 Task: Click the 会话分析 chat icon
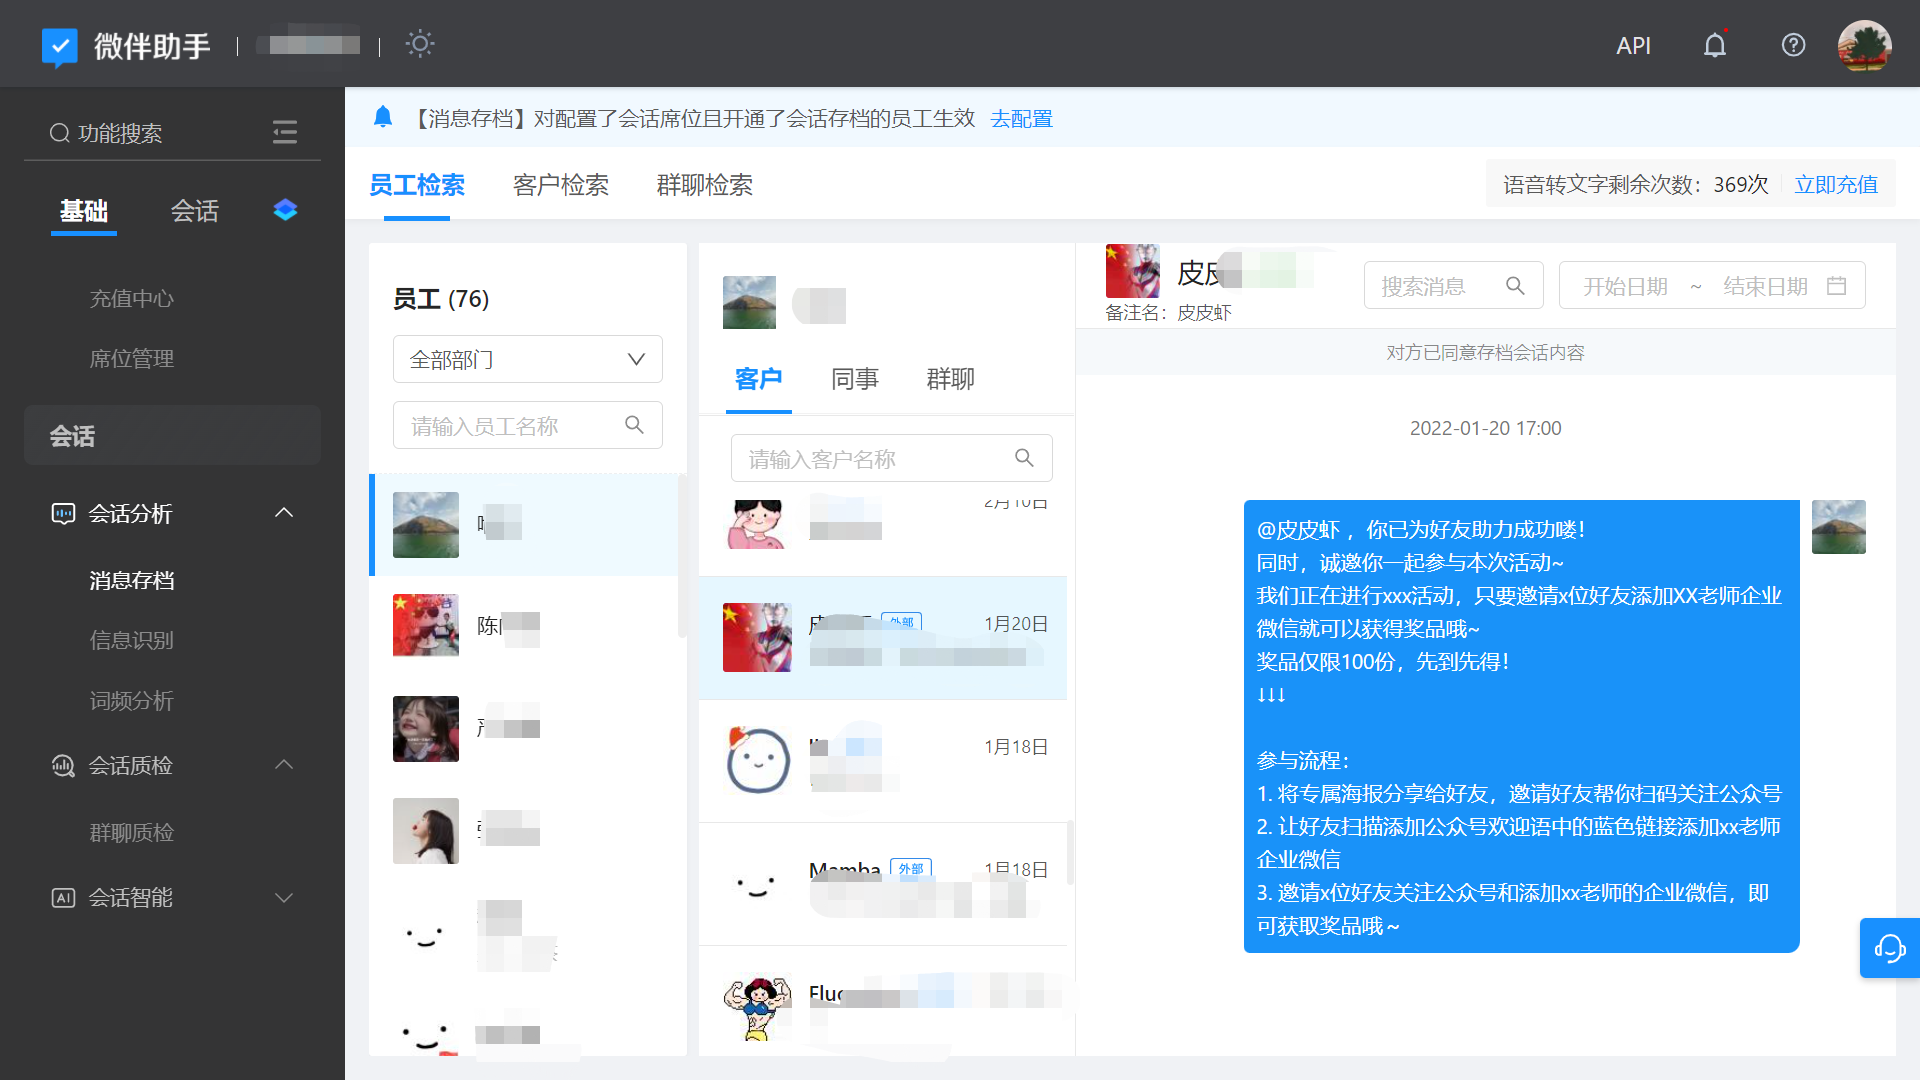[x=63, y=514]
